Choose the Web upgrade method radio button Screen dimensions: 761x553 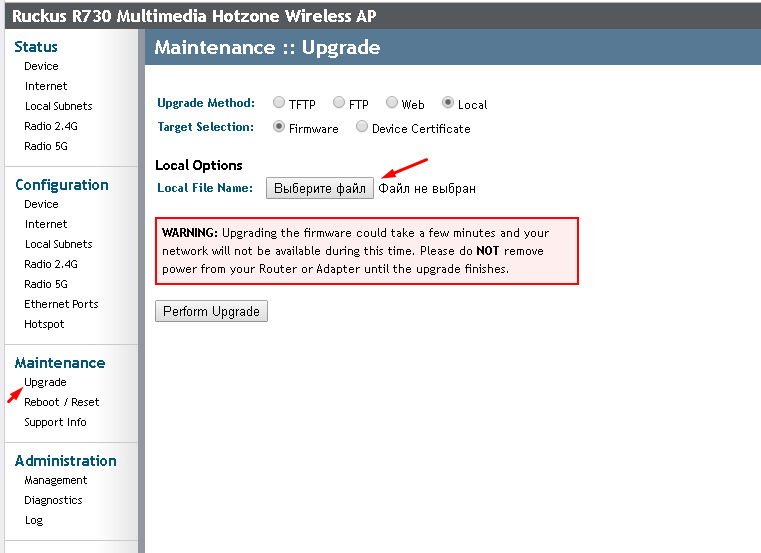[392, 102]
